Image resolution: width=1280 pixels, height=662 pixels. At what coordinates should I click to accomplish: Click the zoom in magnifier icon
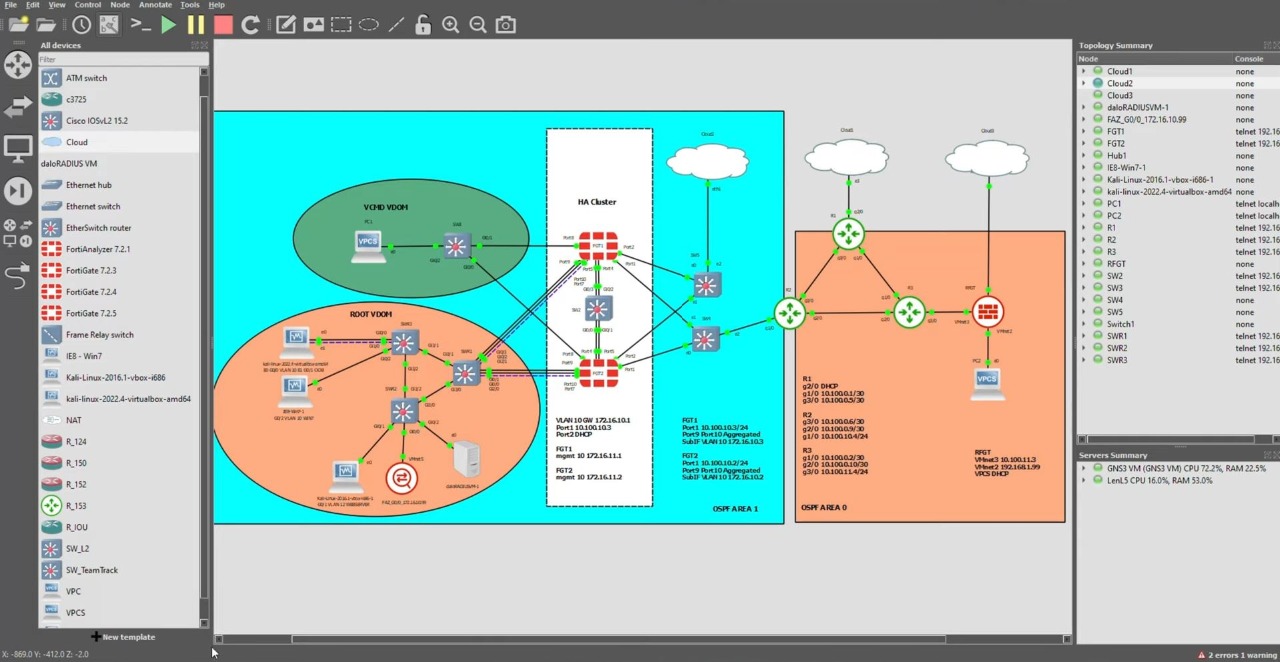point(451,25)
